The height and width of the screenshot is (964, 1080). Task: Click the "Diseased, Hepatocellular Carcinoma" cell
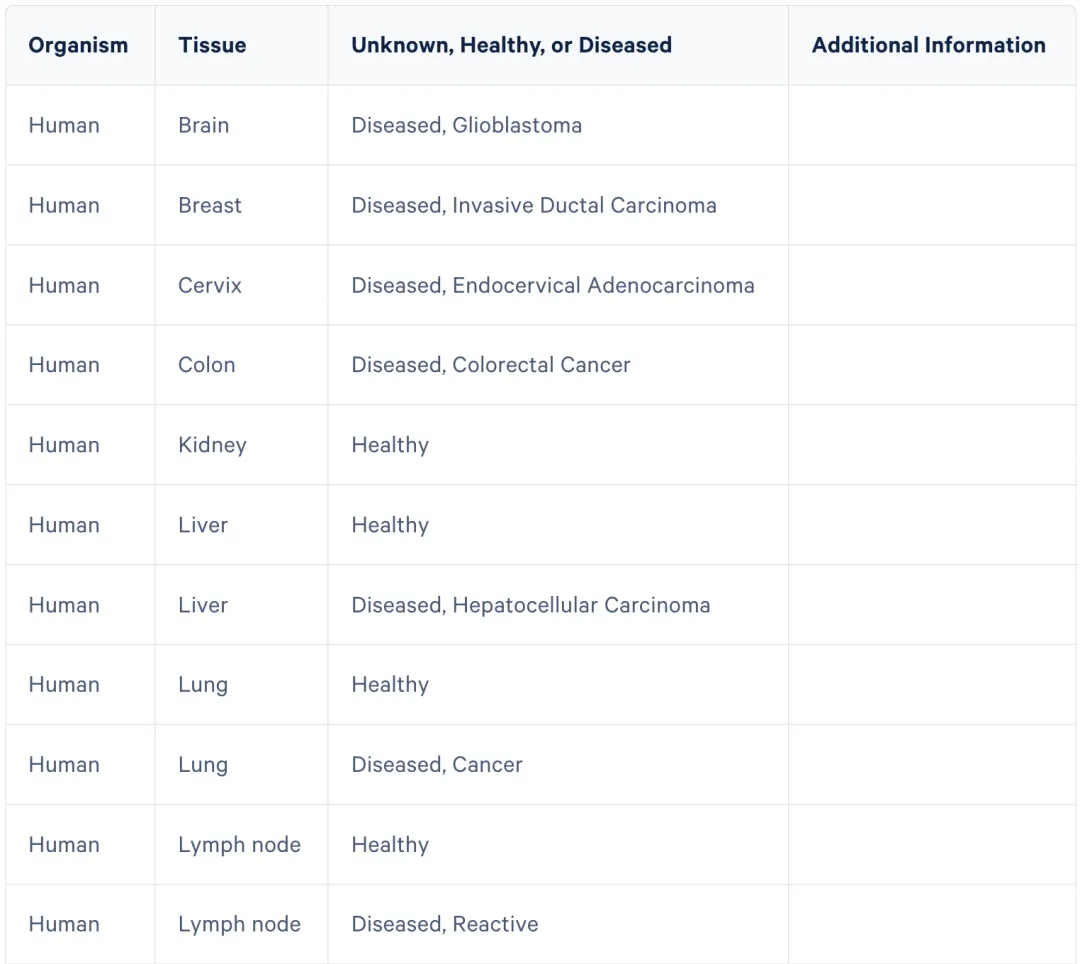(x=530, y=605)
